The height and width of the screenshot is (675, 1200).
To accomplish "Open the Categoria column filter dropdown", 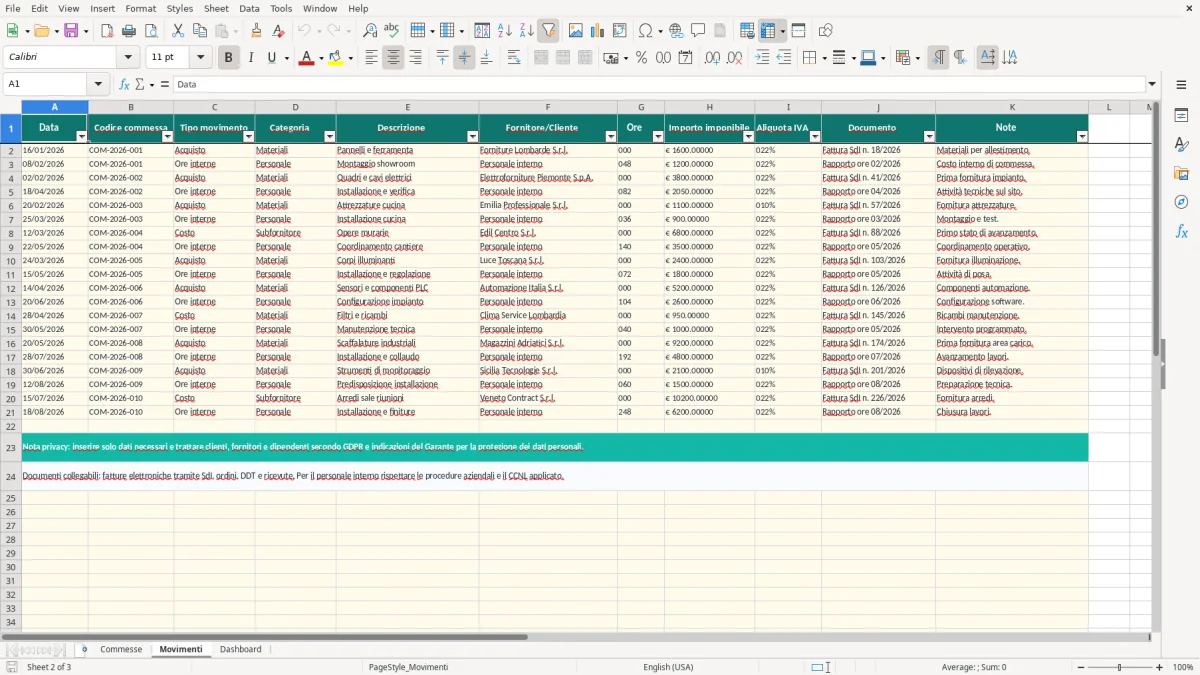I will 330,136.
